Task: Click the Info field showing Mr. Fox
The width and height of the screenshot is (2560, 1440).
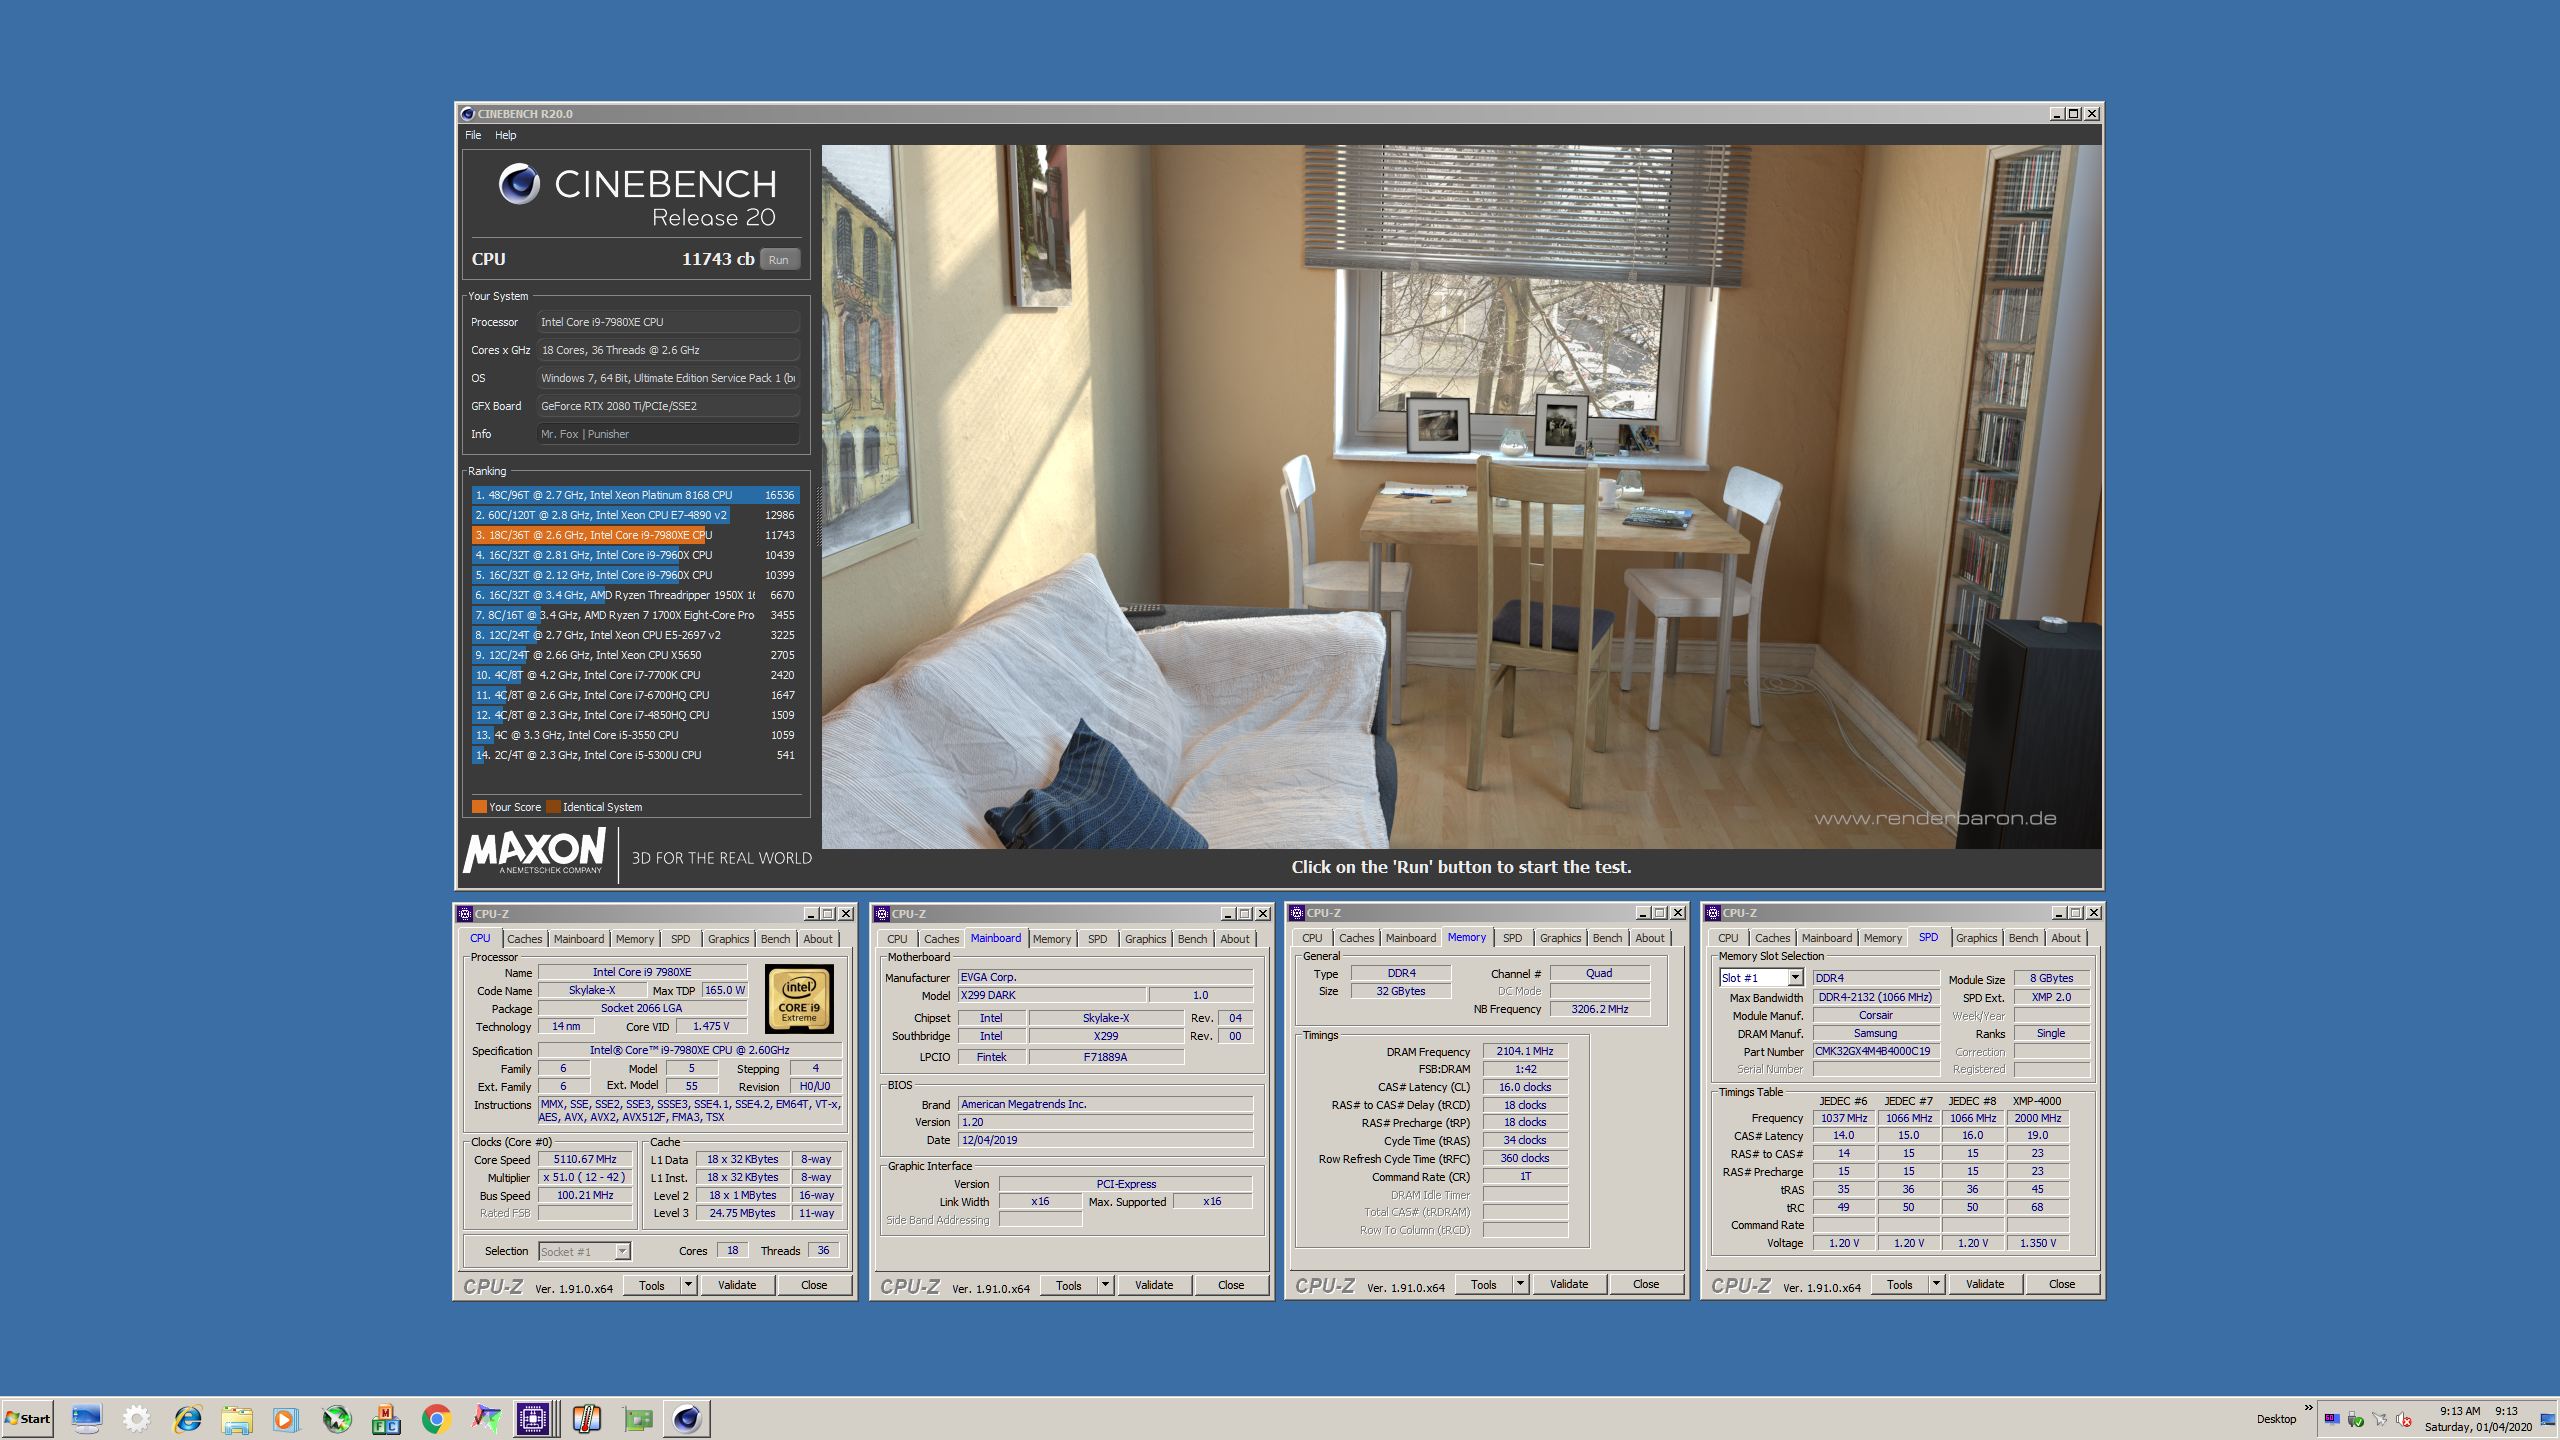Action: tap(667, 434)
